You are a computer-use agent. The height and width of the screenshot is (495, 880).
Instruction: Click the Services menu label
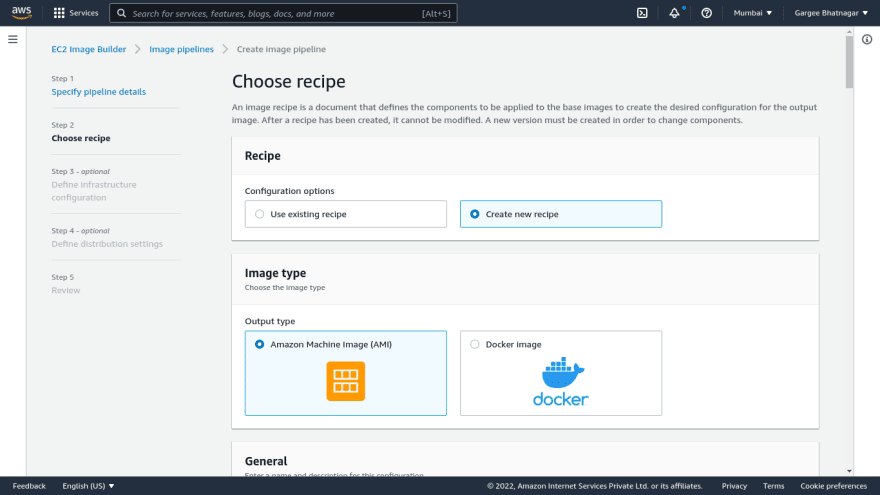pos(84,13)
